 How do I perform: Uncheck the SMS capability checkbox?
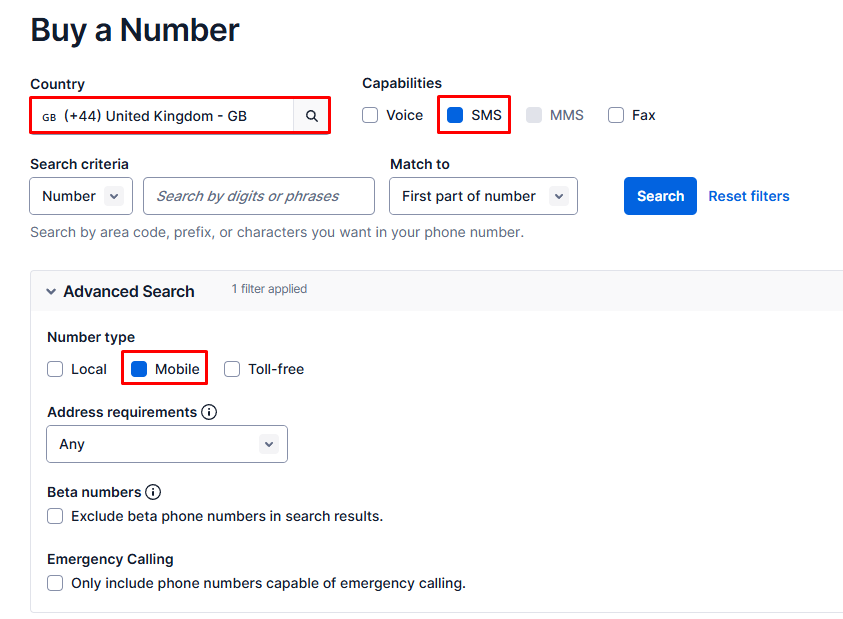click(x=455, y=115)
